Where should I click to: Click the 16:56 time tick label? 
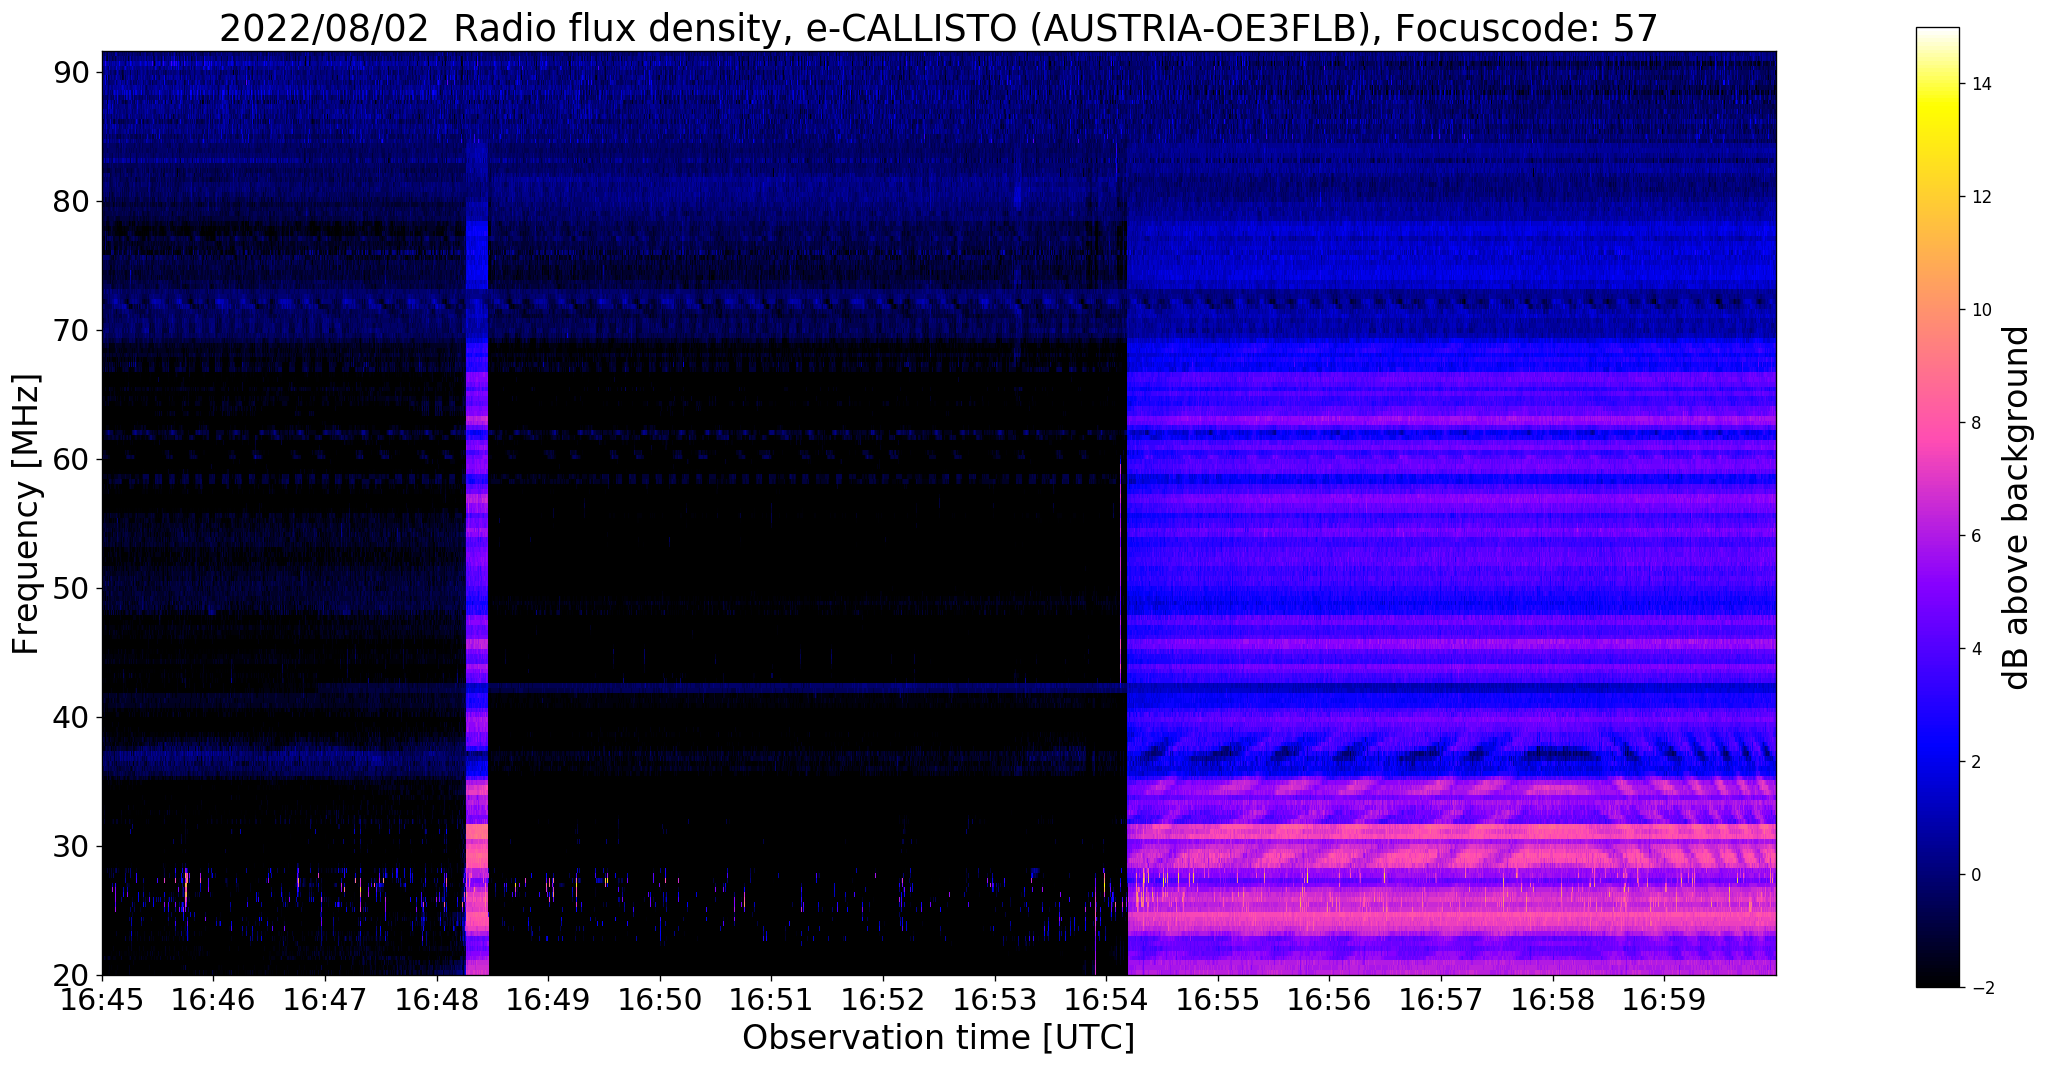[x=1329, y=999]
